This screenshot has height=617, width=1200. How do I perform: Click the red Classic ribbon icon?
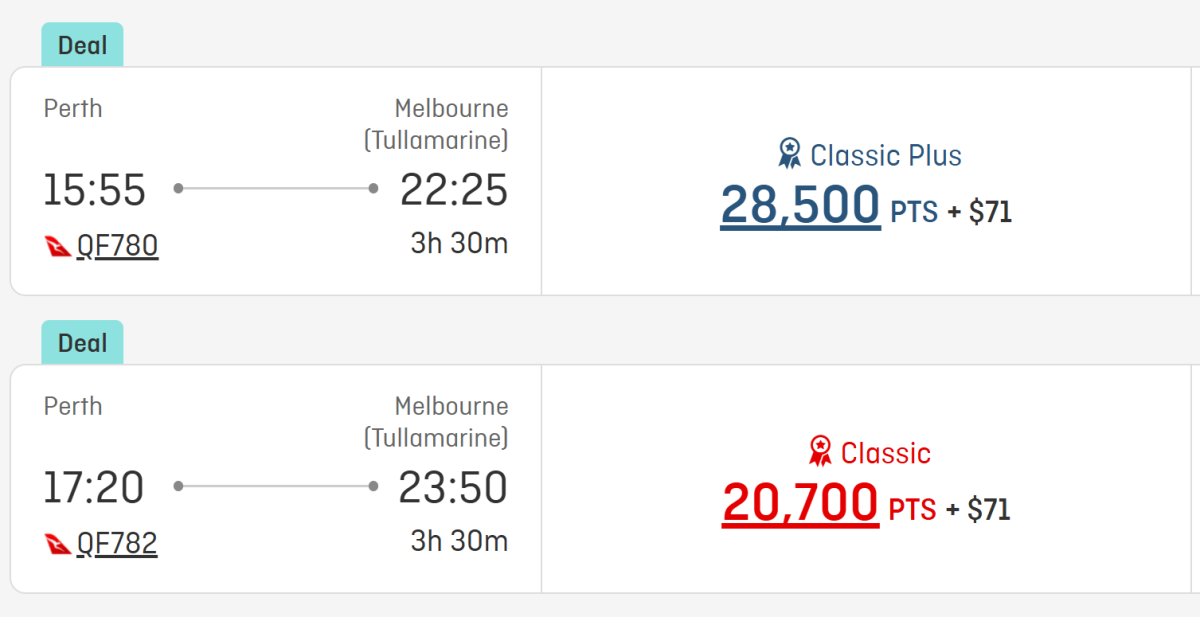pos(820,452)
